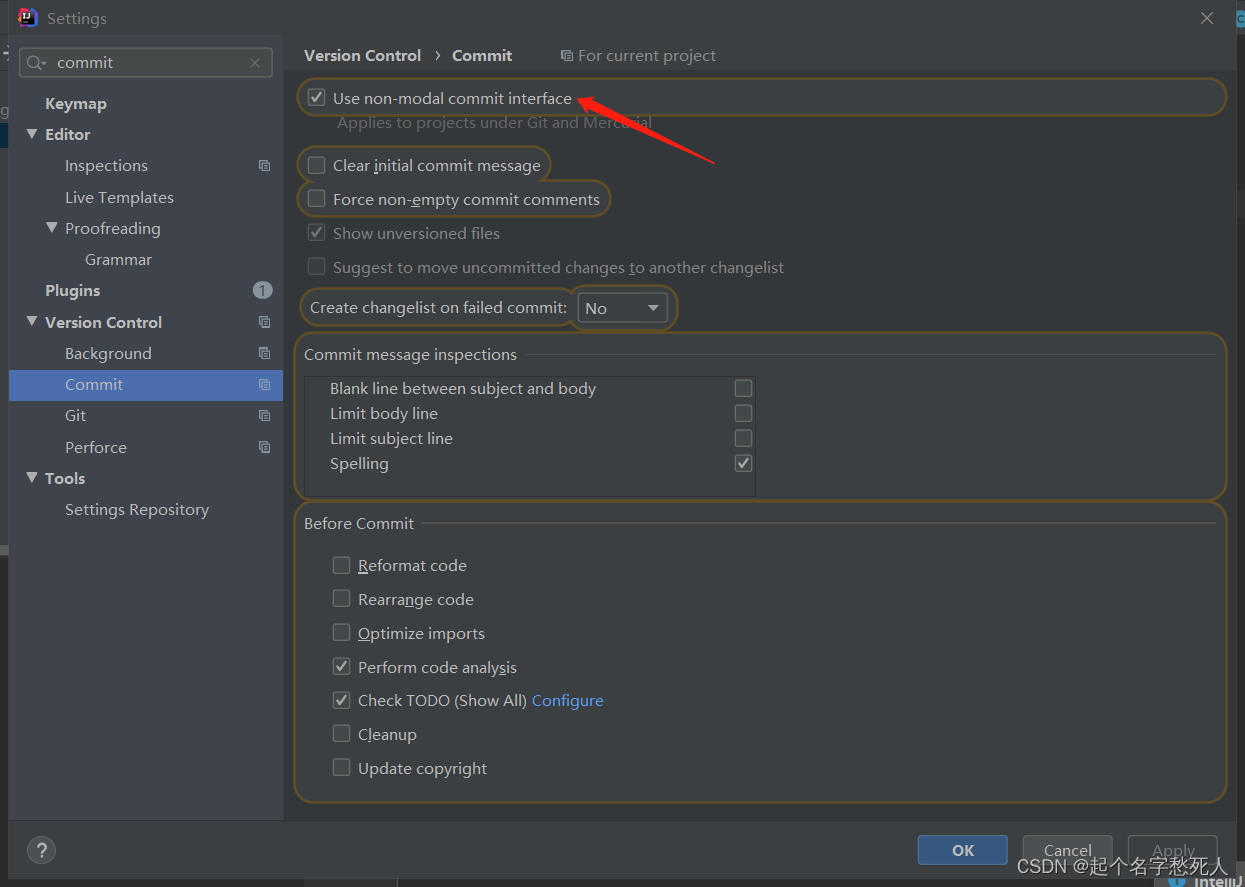Collapse the Tools tree section
Viewport: 1245px width, 887px height.
32,478
